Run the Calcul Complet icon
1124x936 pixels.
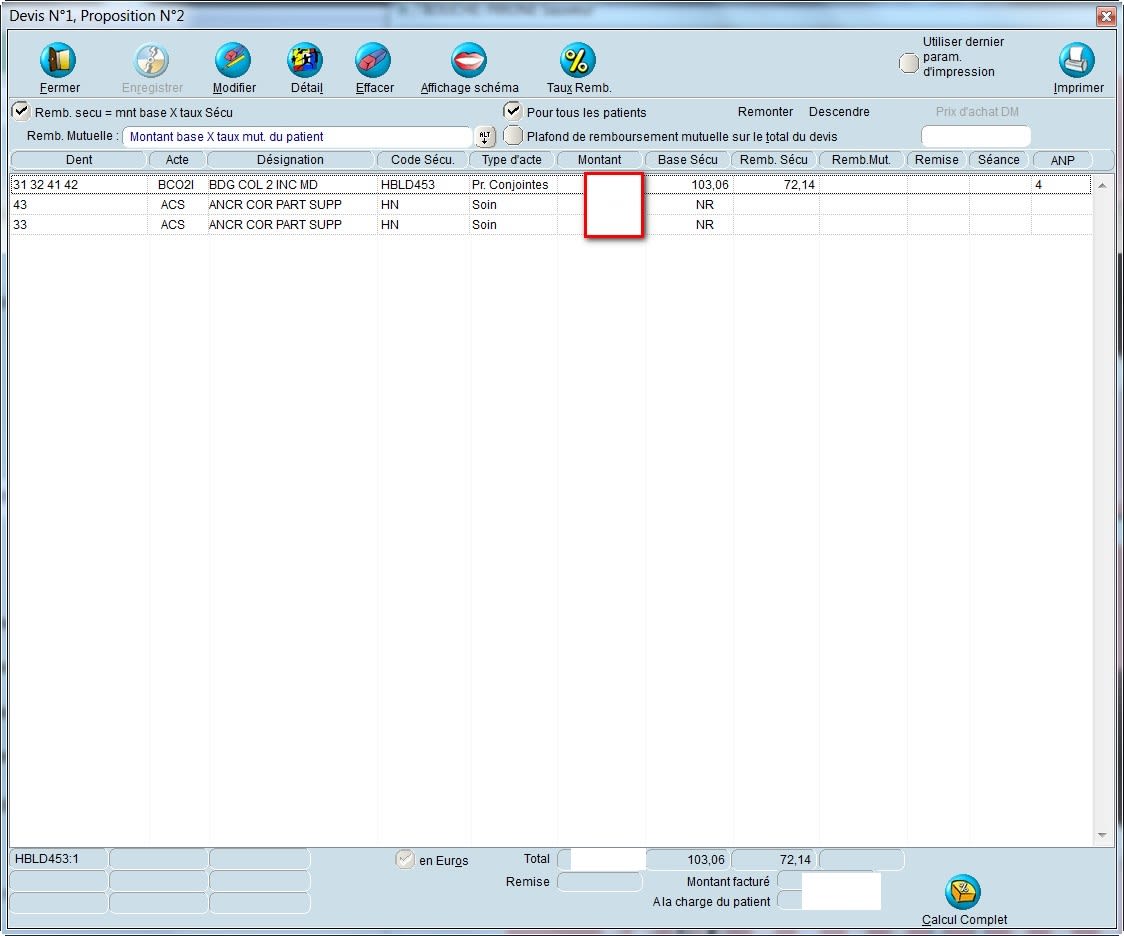click(x=963, y=892)
